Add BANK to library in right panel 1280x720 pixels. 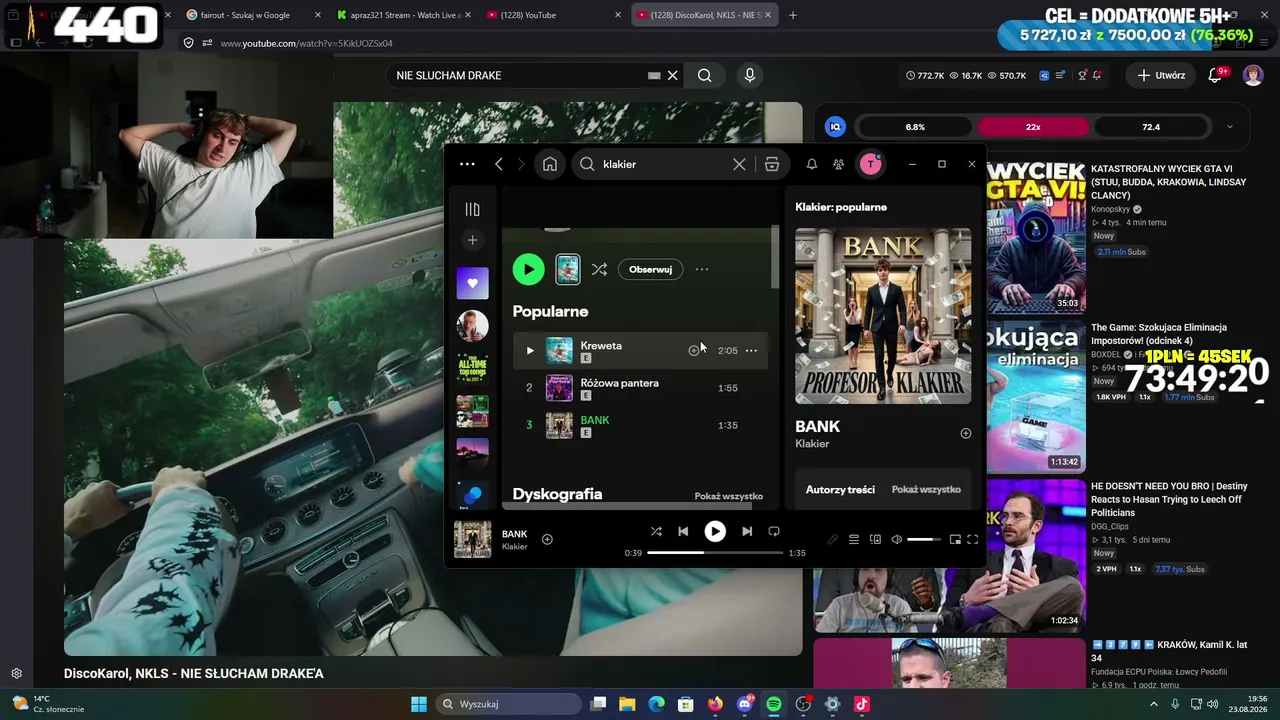966,434
